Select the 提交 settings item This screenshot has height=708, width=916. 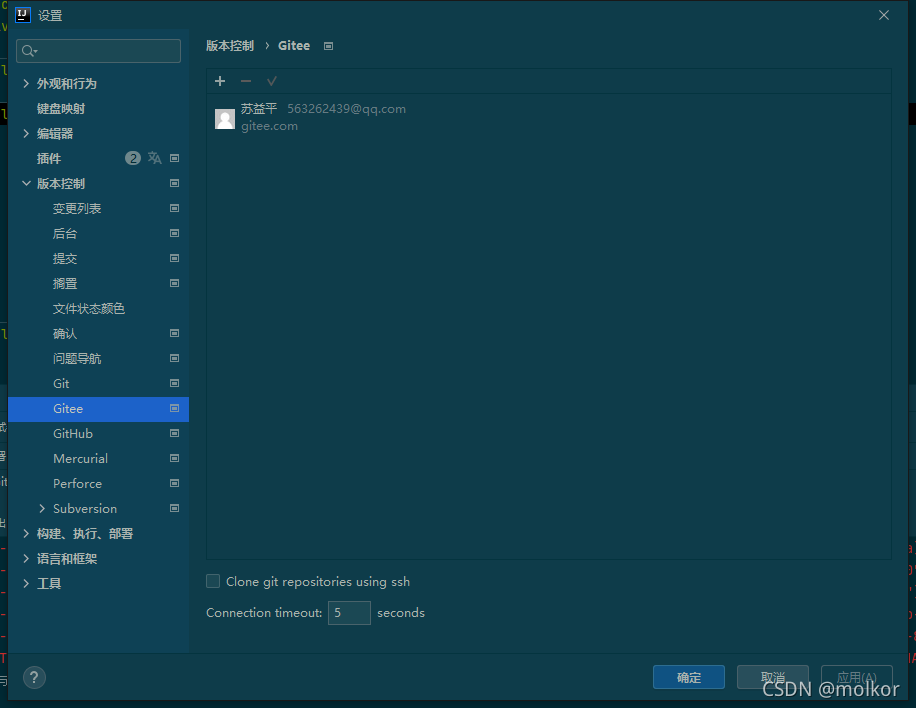(65, 258)
